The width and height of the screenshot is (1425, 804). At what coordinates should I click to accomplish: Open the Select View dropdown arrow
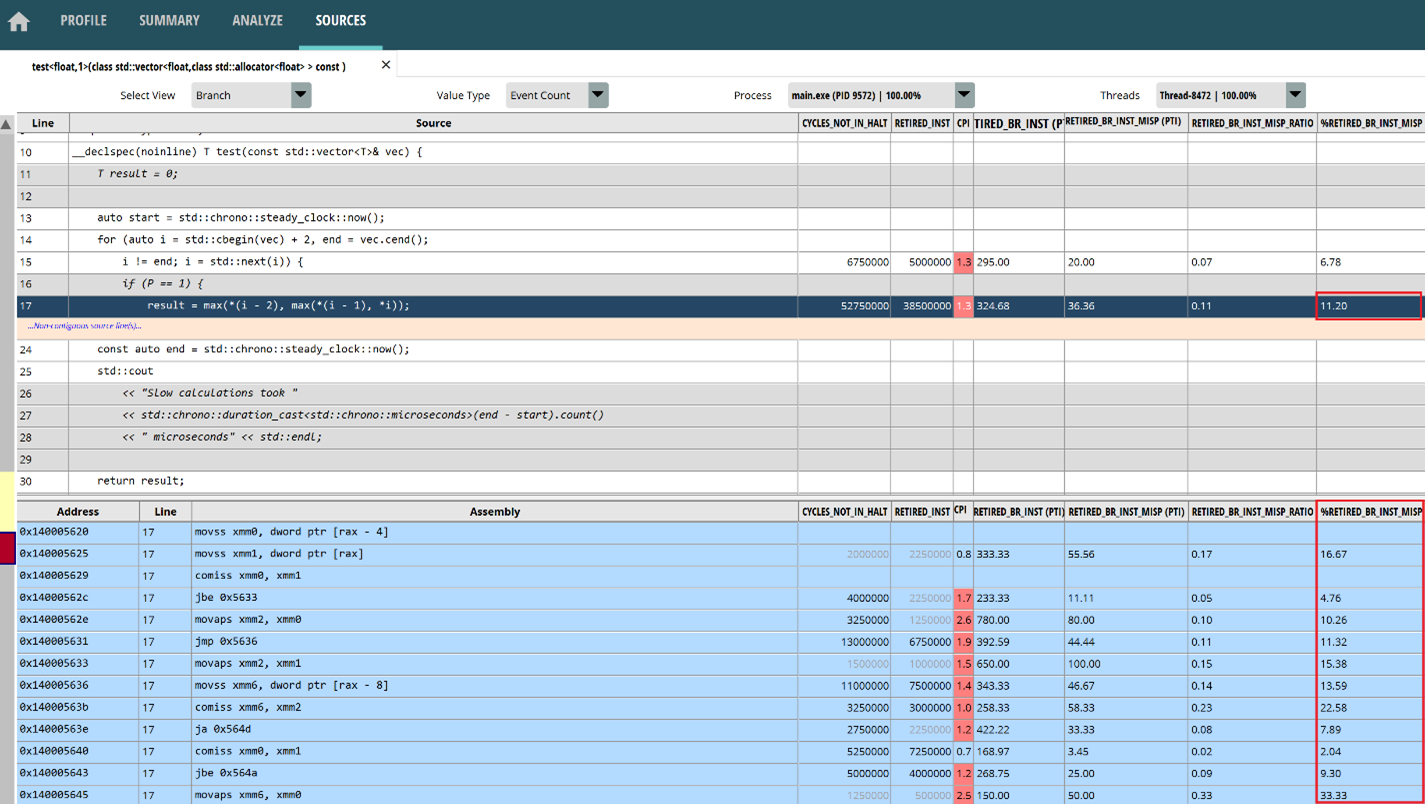301,95
